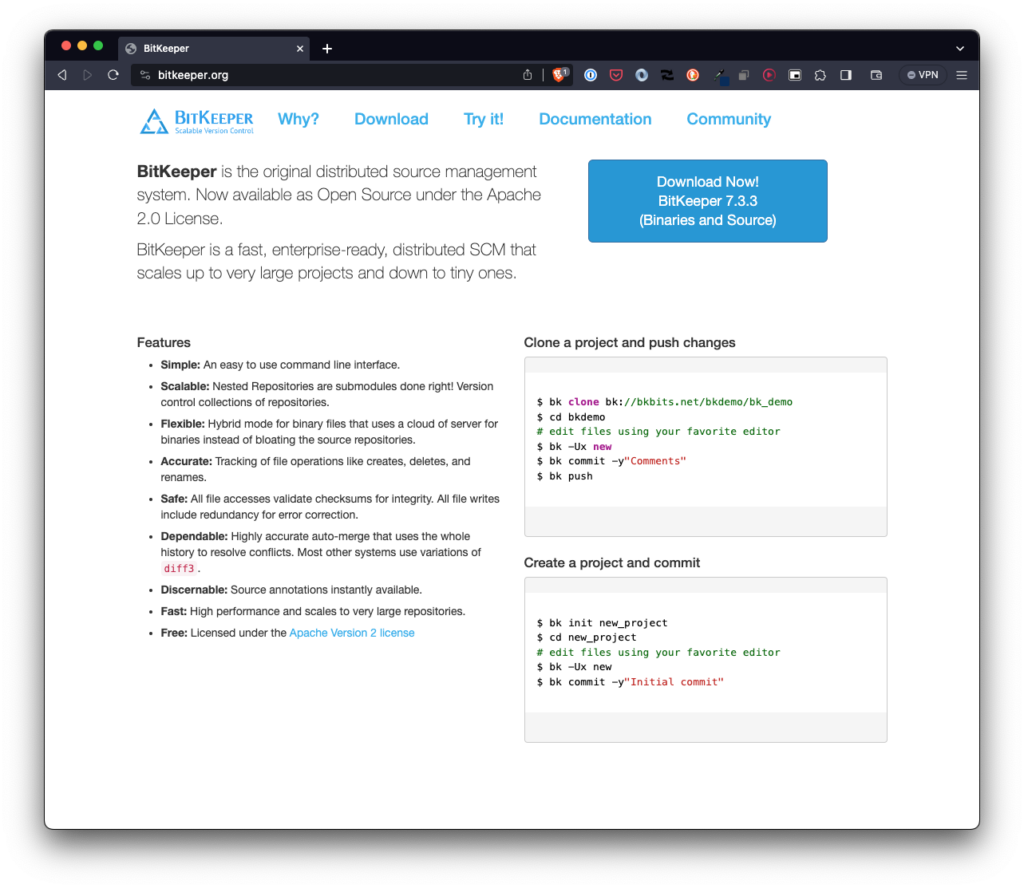Viewport: 1024px width, 888px height.
Task: Click the 'Dependable:' feature bullet
Action: 321,552
